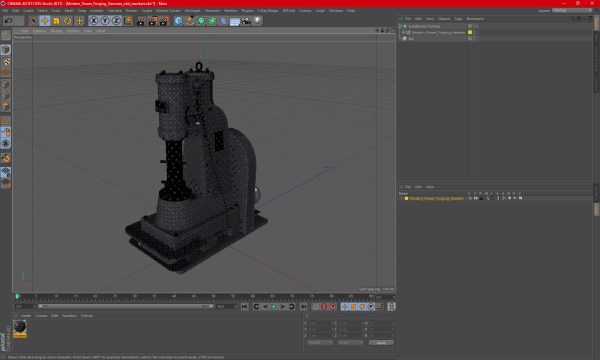Toggle Y axis lock
This screenshot has height=360, width=600.
(x=105, y=21)
